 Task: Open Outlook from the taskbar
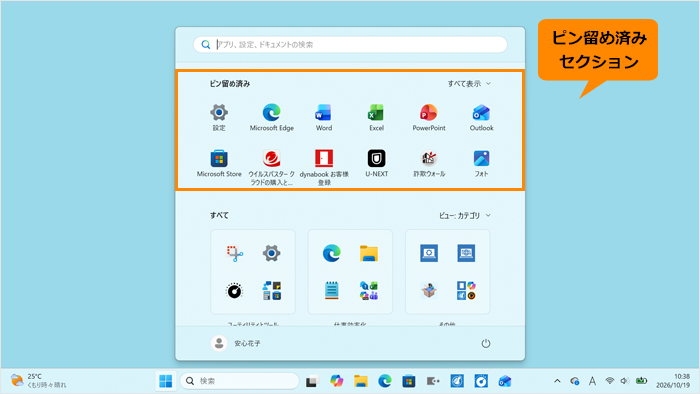505,381
